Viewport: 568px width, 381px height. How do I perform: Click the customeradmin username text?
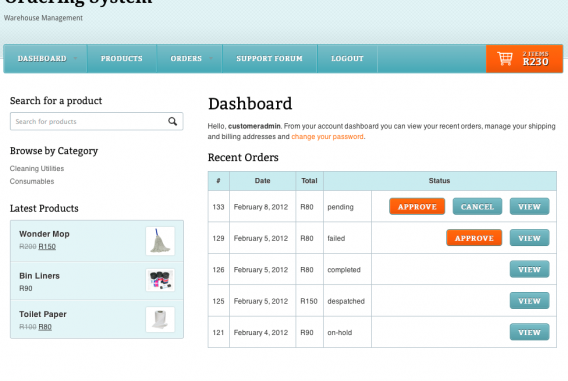[x=254, y=126]
